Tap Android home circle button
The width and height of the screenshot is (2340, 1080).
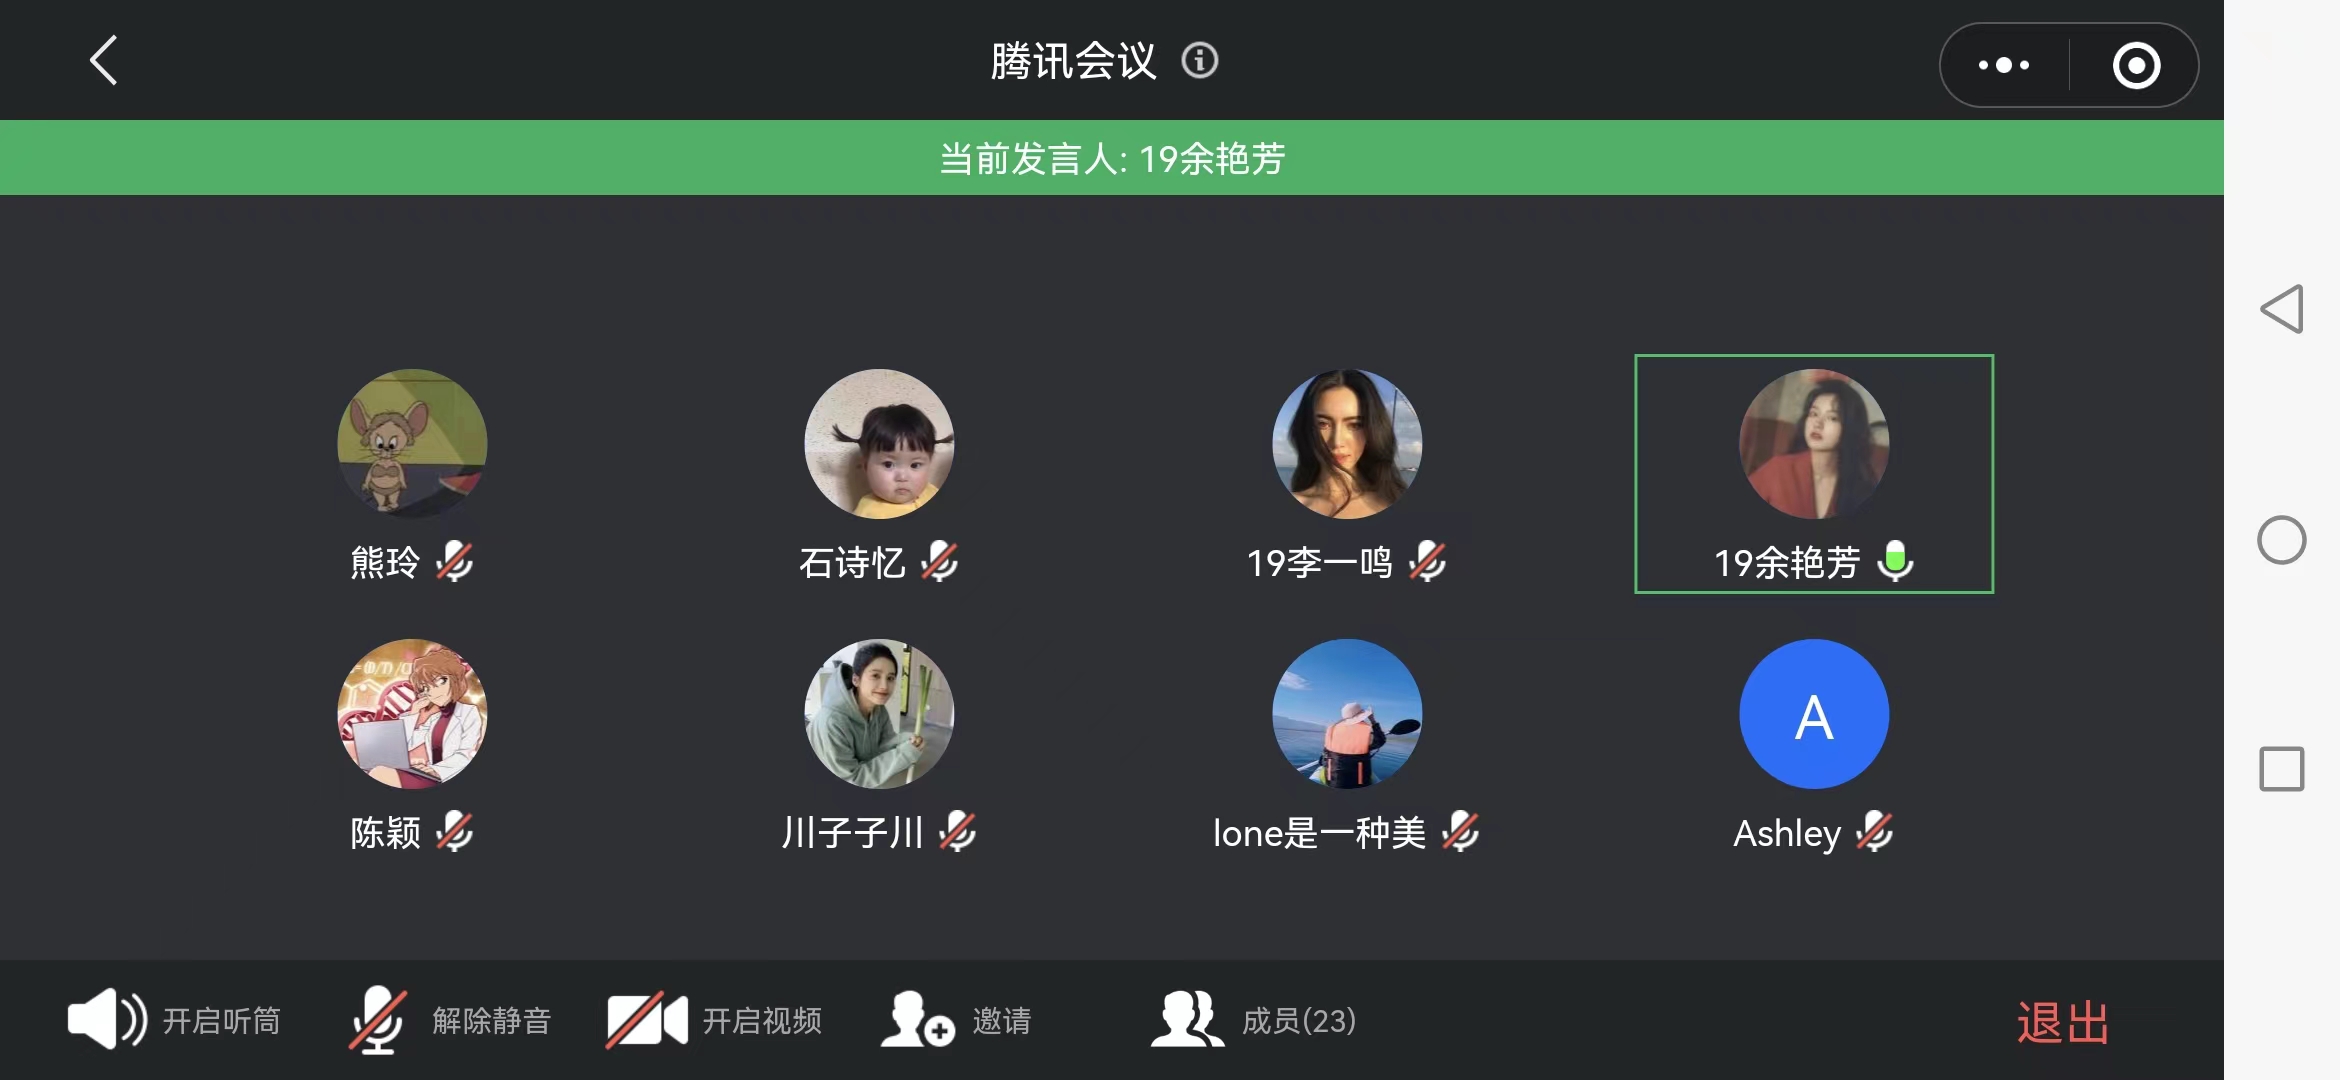click(2282, 540)
